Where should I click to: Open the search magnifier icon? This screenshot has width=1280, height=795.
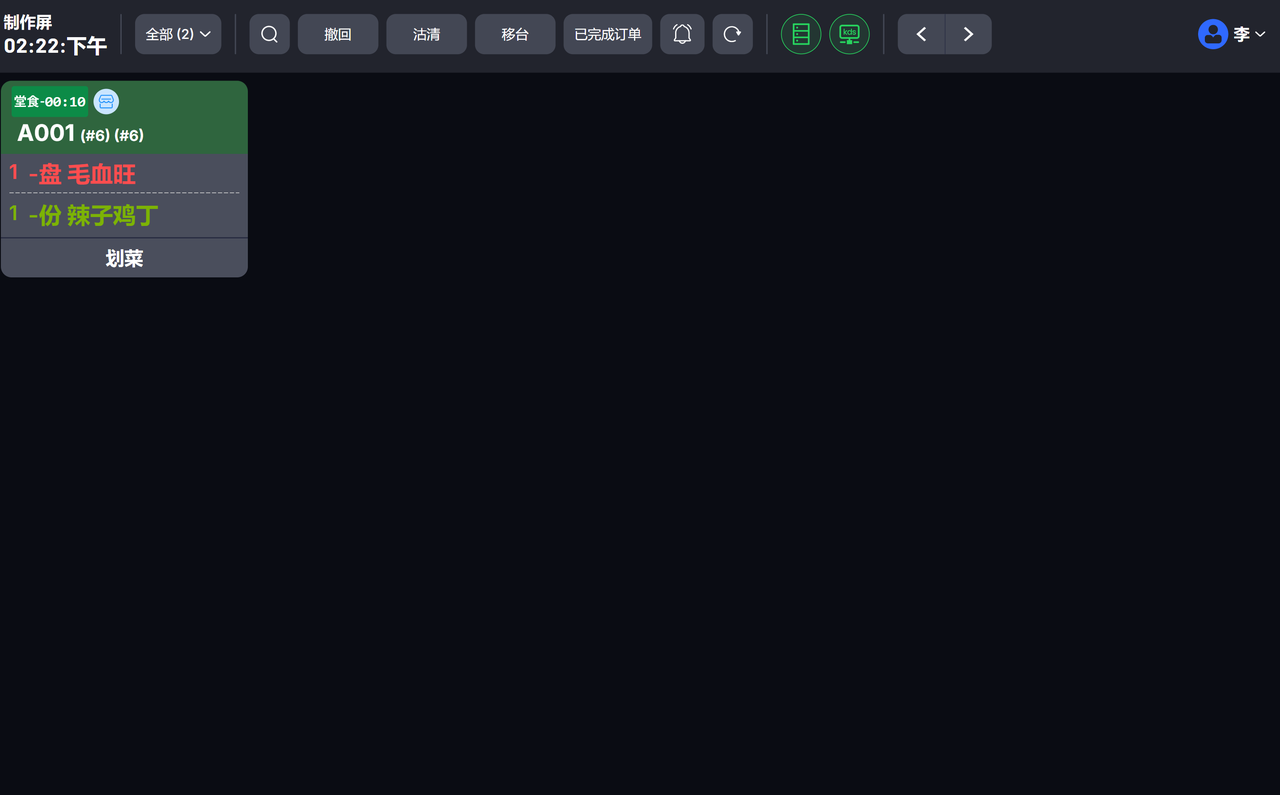[269, 34]
